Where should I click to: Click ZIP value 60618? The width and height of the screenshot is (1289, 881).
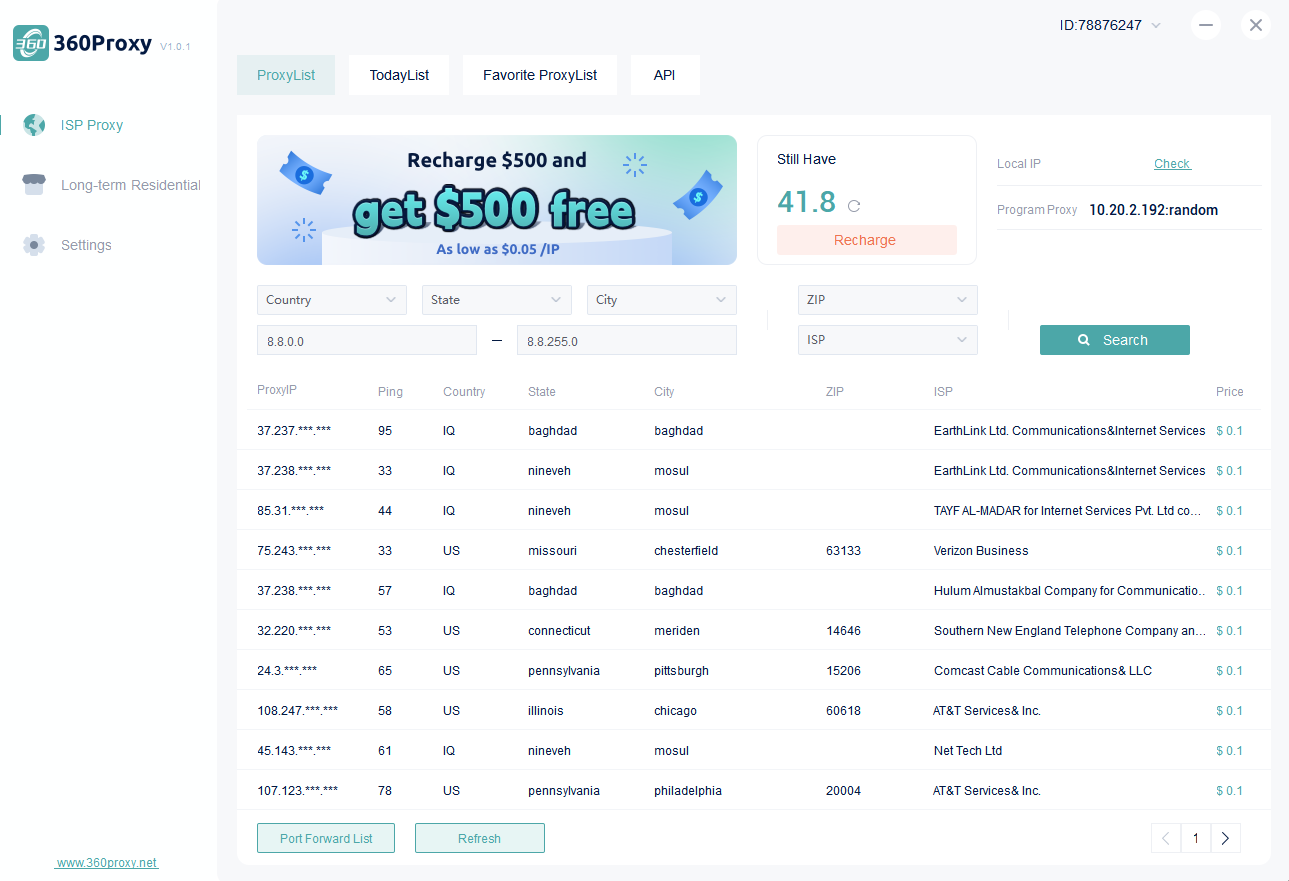(843, 711)
